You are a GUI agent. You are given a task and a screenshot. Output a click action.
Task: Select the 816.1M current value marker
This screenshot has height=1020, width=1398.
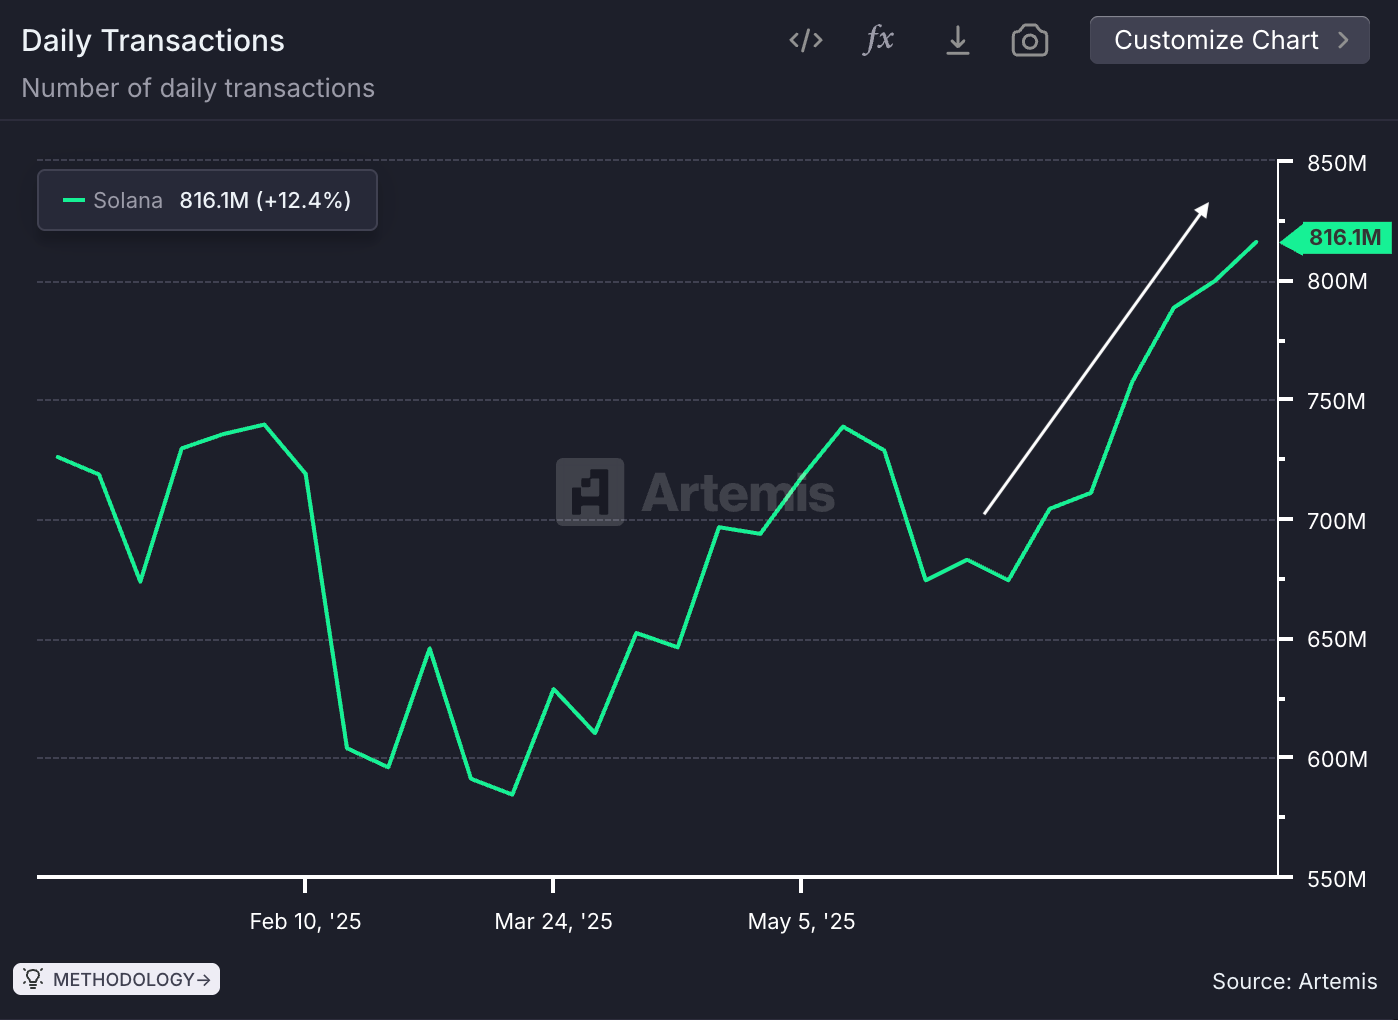(x=1337, y=238)
